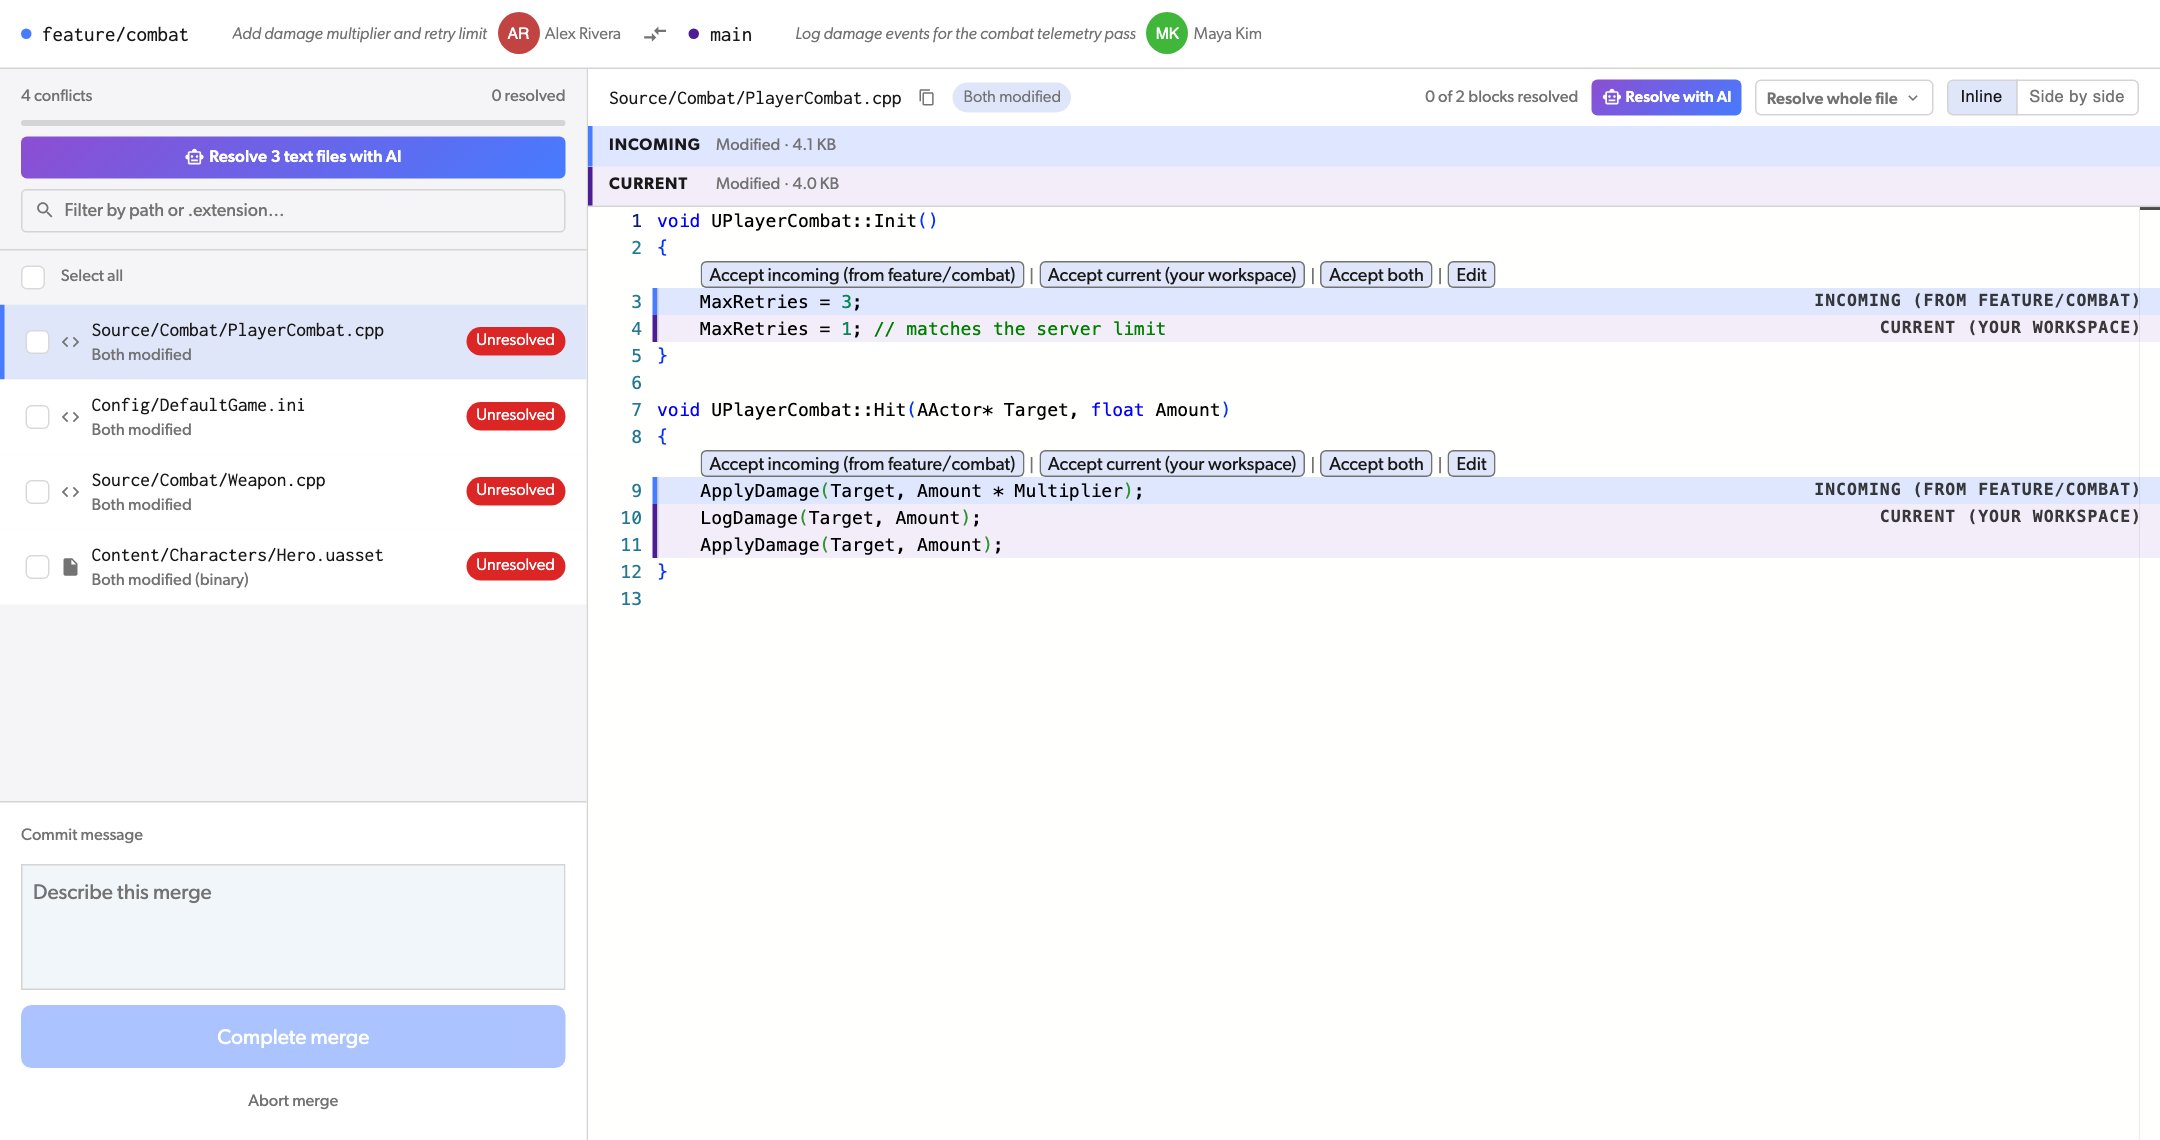Focus the Filter by path input
The image size is (2160, 1140).
[293, 211]
